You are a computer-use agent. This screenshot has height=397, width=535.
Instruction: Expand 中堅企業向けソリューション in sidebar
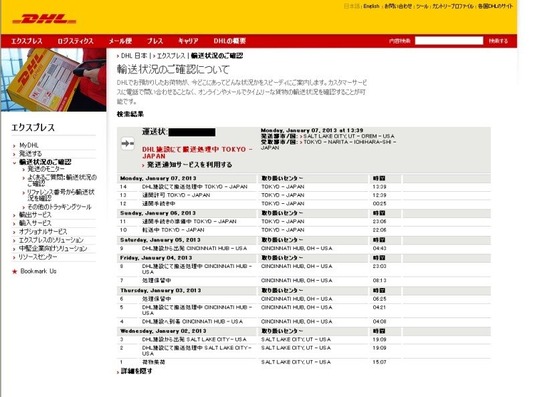click(53, 248)
